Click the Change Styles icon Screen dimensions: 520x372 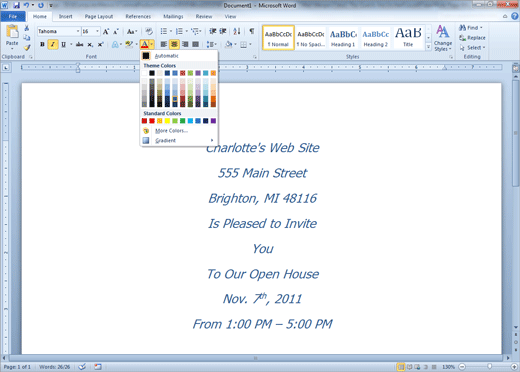443,38
